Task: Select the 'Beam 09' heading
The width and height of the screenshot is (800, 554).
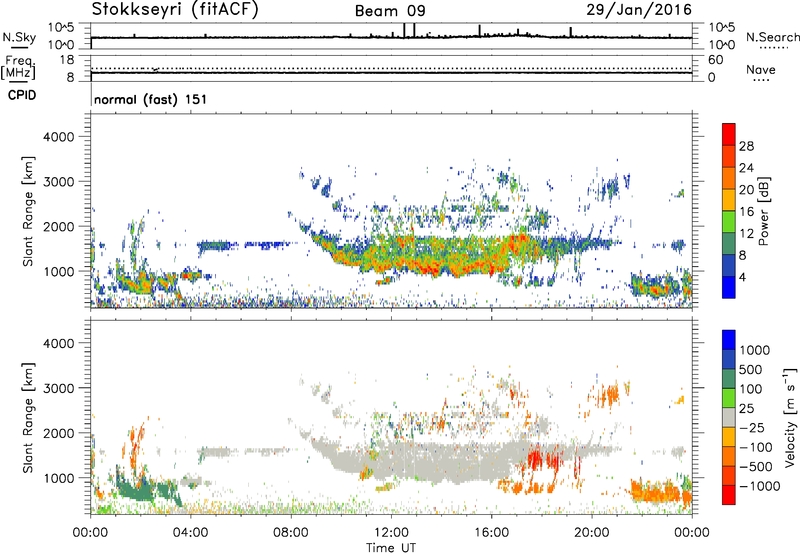Action: [390, 11]
